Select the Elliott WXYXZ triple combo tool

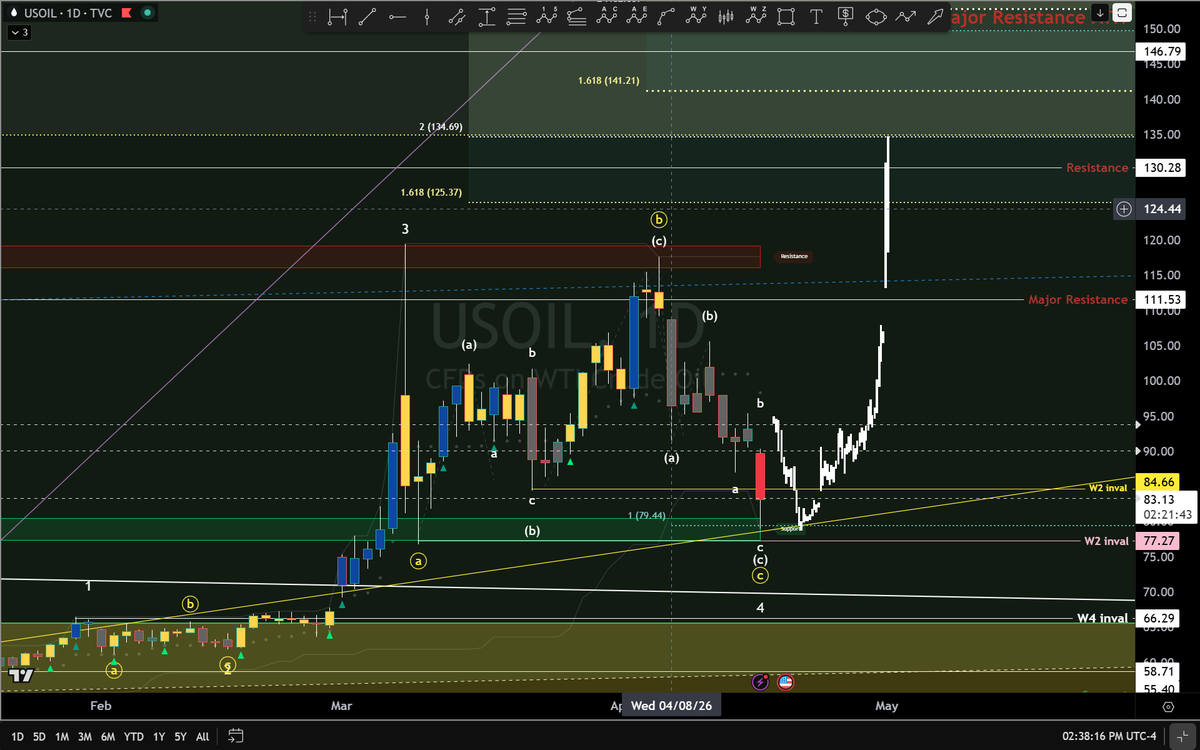point(756,17)
